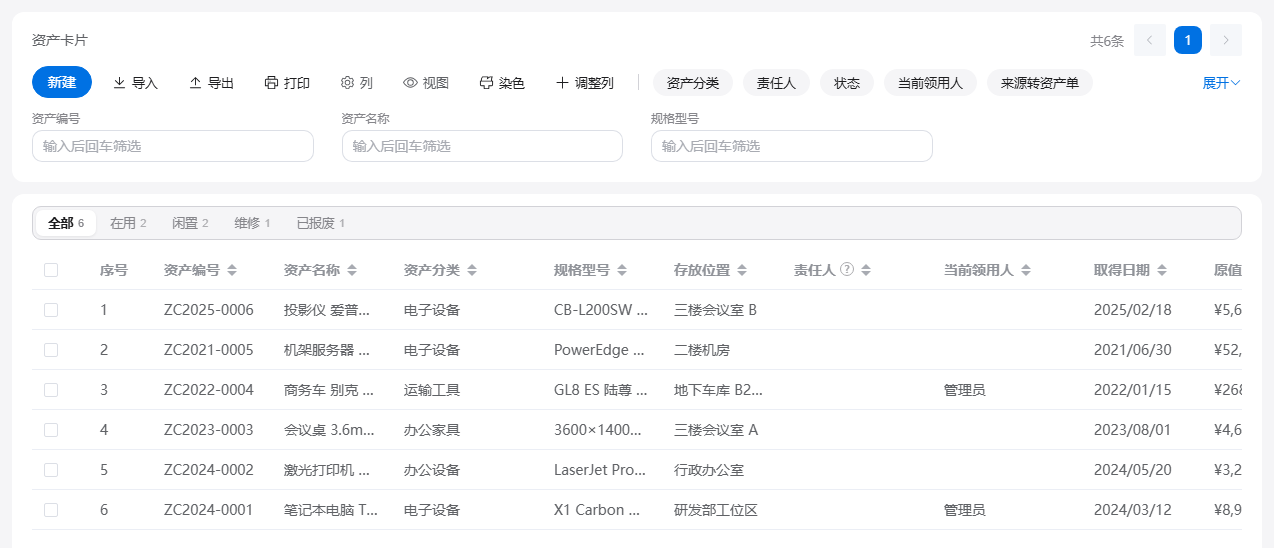1274x548 pixels.
Task: Open the 列 column settings
Action: point(357,83)
